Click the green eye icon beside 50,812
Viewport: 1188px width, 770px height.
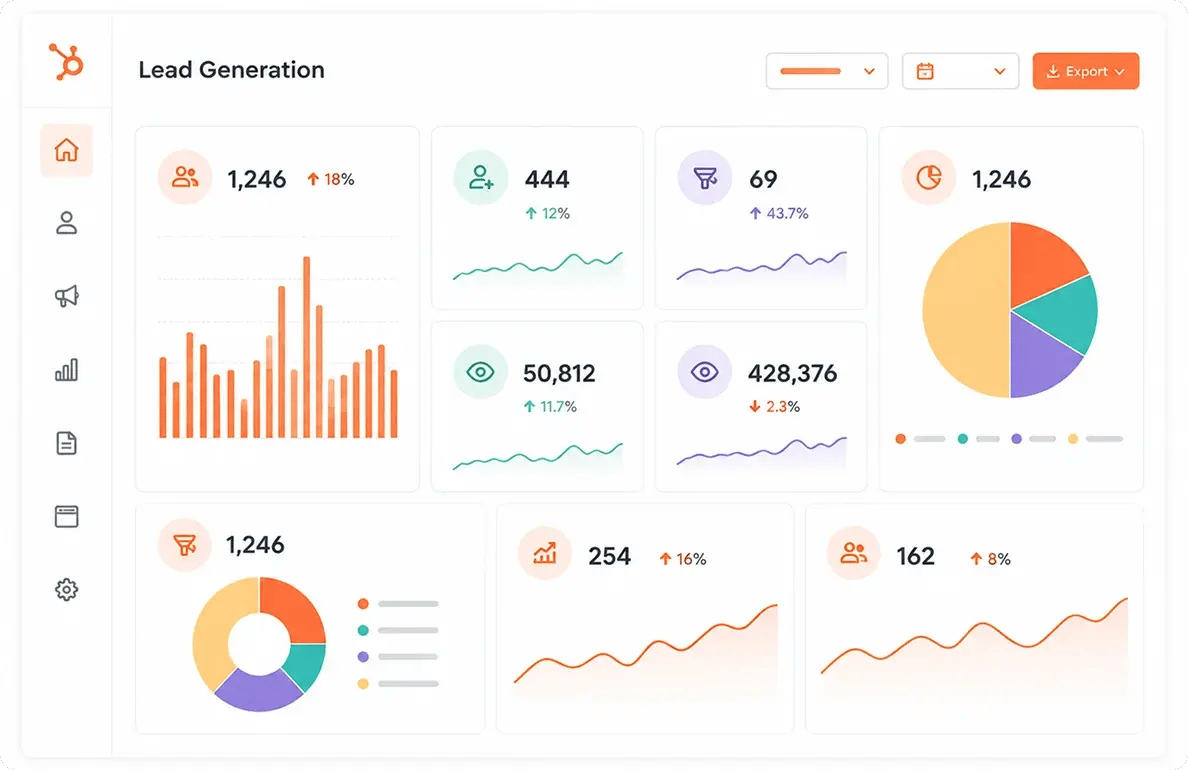pos(480,371)
